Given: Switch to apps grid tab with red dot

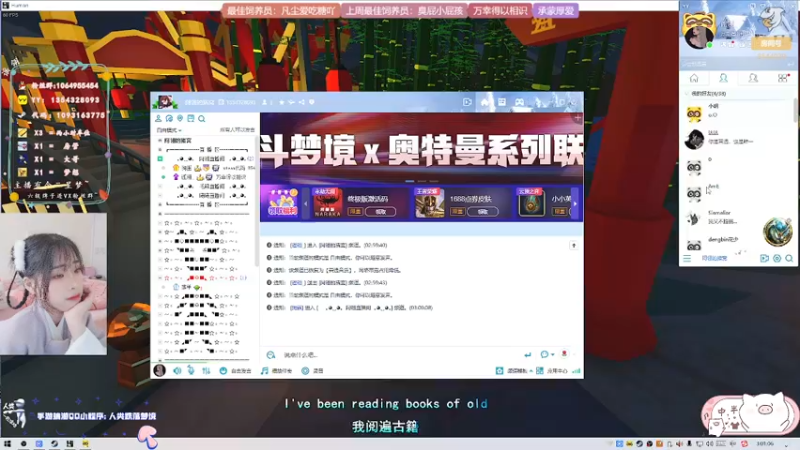Looking at the screenshot, I should (x=783, y=78).
